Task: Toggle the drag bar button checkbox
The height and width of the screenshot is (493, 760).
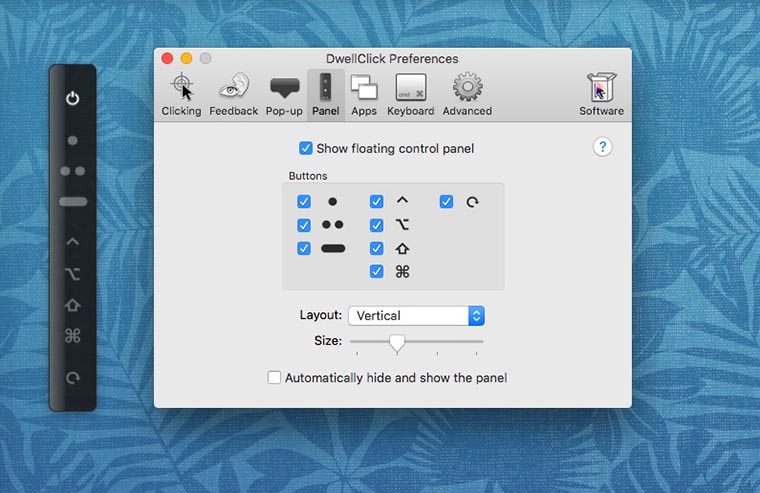Action: (x=304, y=249)
